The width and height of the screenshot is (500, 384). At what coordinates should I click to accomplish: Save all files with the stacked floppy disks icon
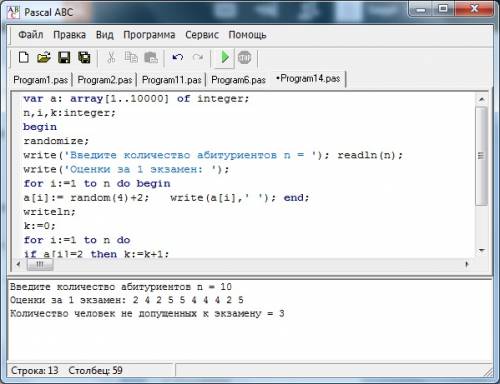(x=84, y=58)
